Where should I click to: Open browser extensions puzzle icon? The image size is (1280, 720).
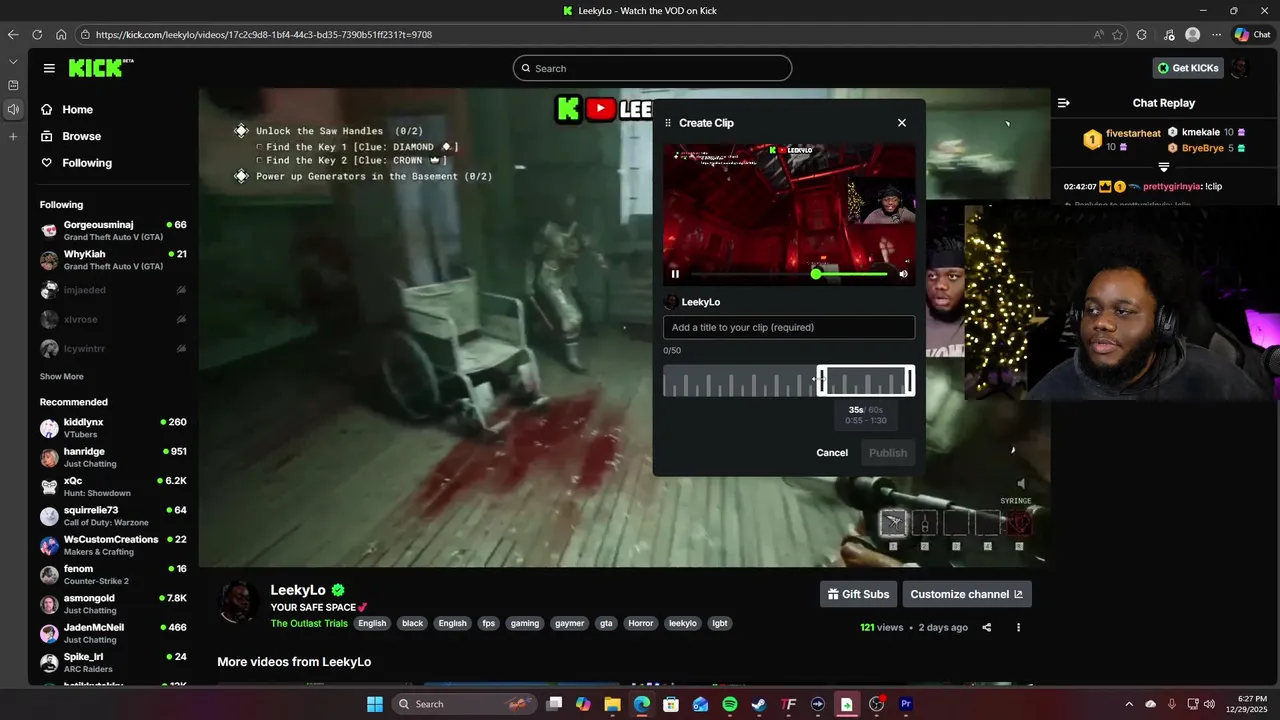[x=1142, y=34]
